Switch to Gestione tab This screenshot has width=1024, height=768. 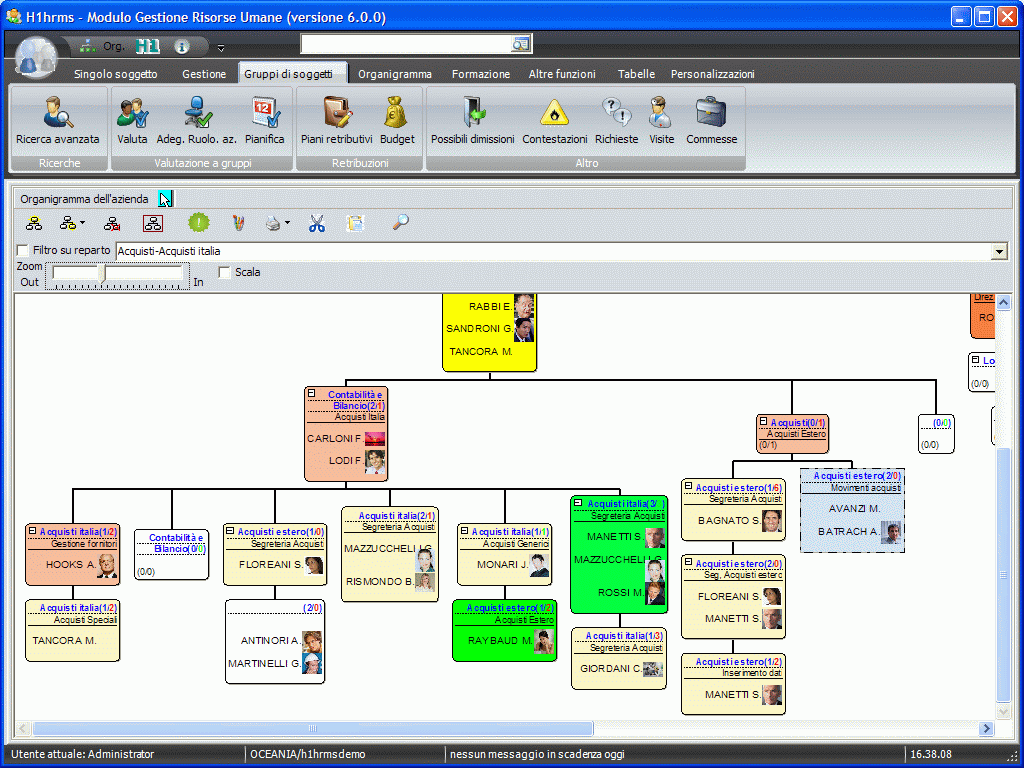point(204,74)
